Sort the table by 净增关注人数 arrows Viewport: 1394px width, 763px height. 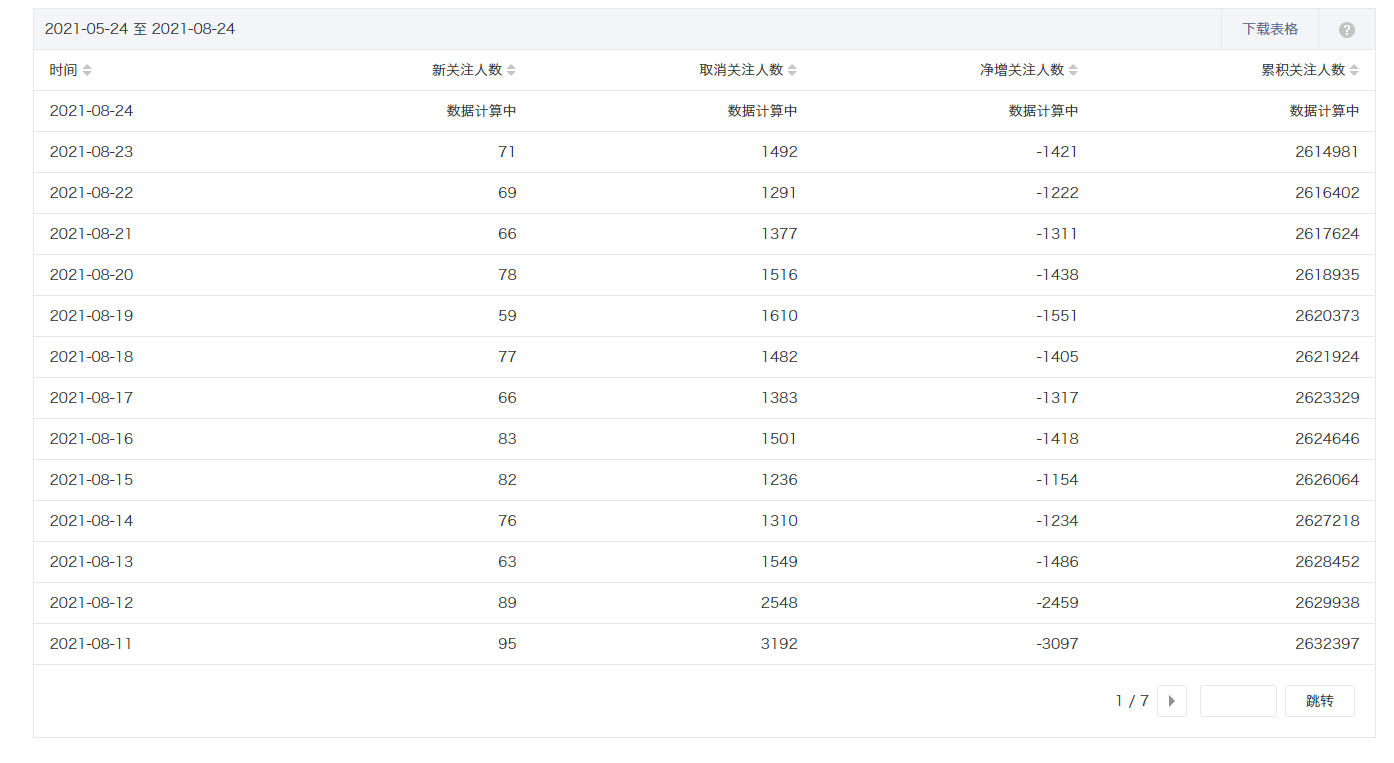tap(1073, 70)
